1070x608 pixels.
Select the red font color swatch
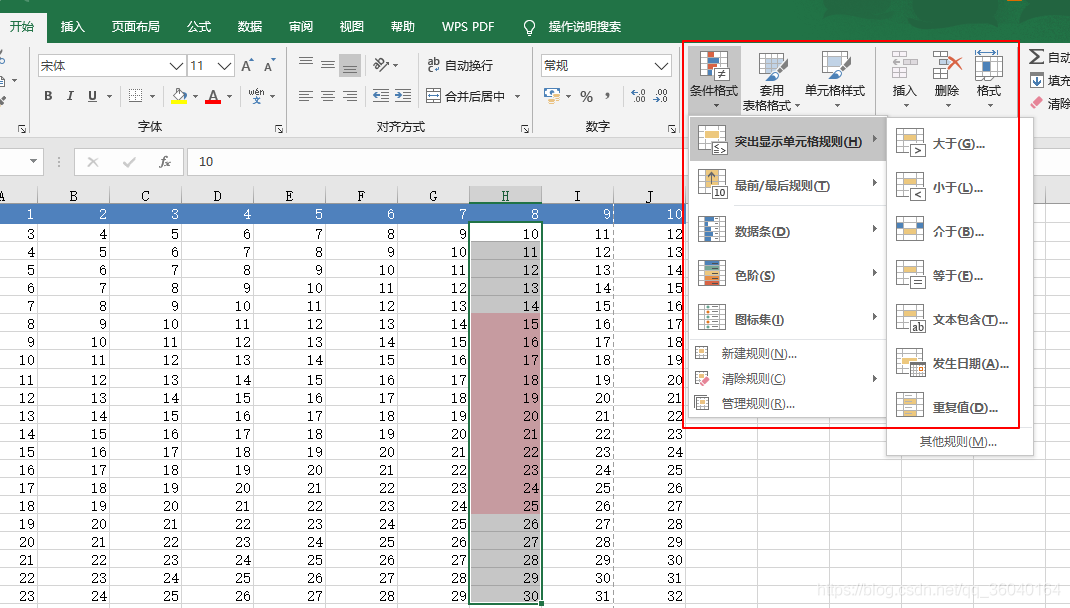pos(212,101)
